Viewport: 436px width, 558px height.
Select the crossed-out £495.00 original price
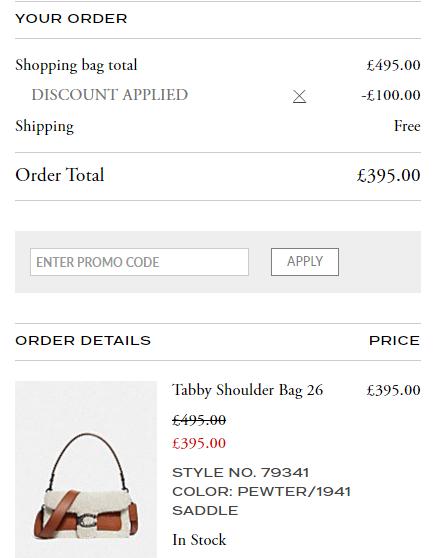199,420
